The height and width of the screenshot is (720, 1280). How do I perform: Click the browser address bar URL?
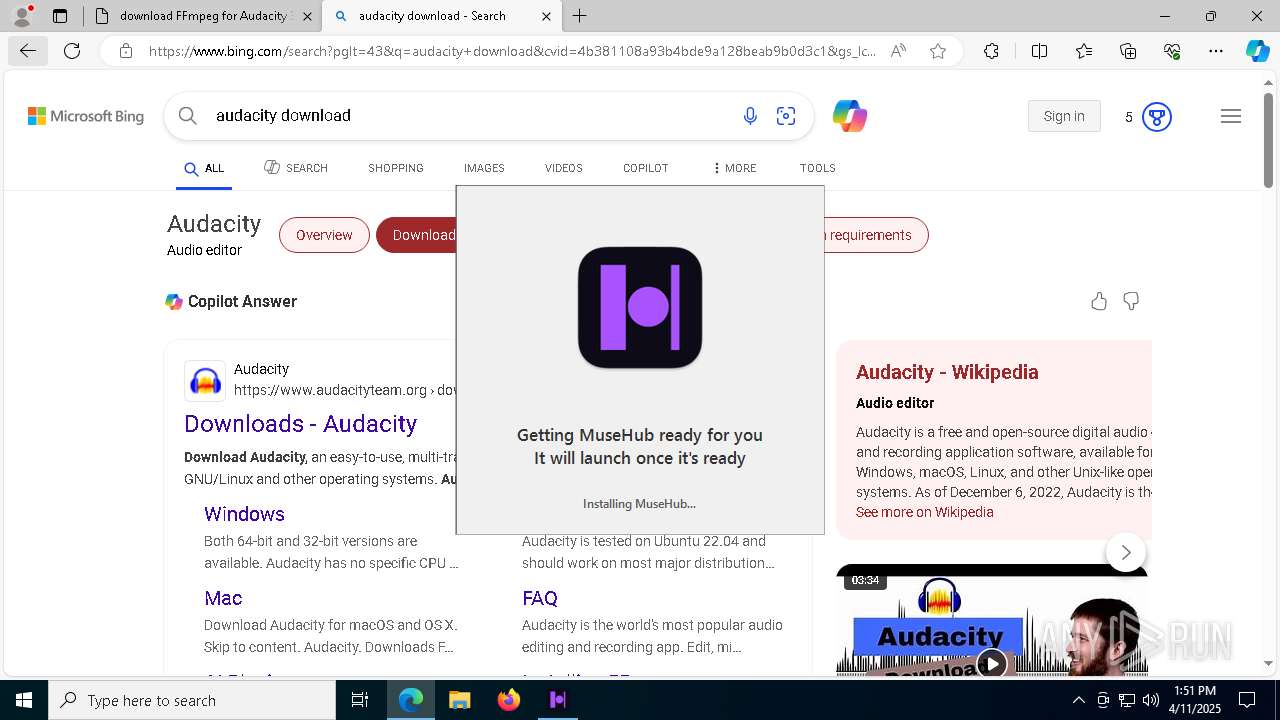pyautogui.click(x=512, y=51)
